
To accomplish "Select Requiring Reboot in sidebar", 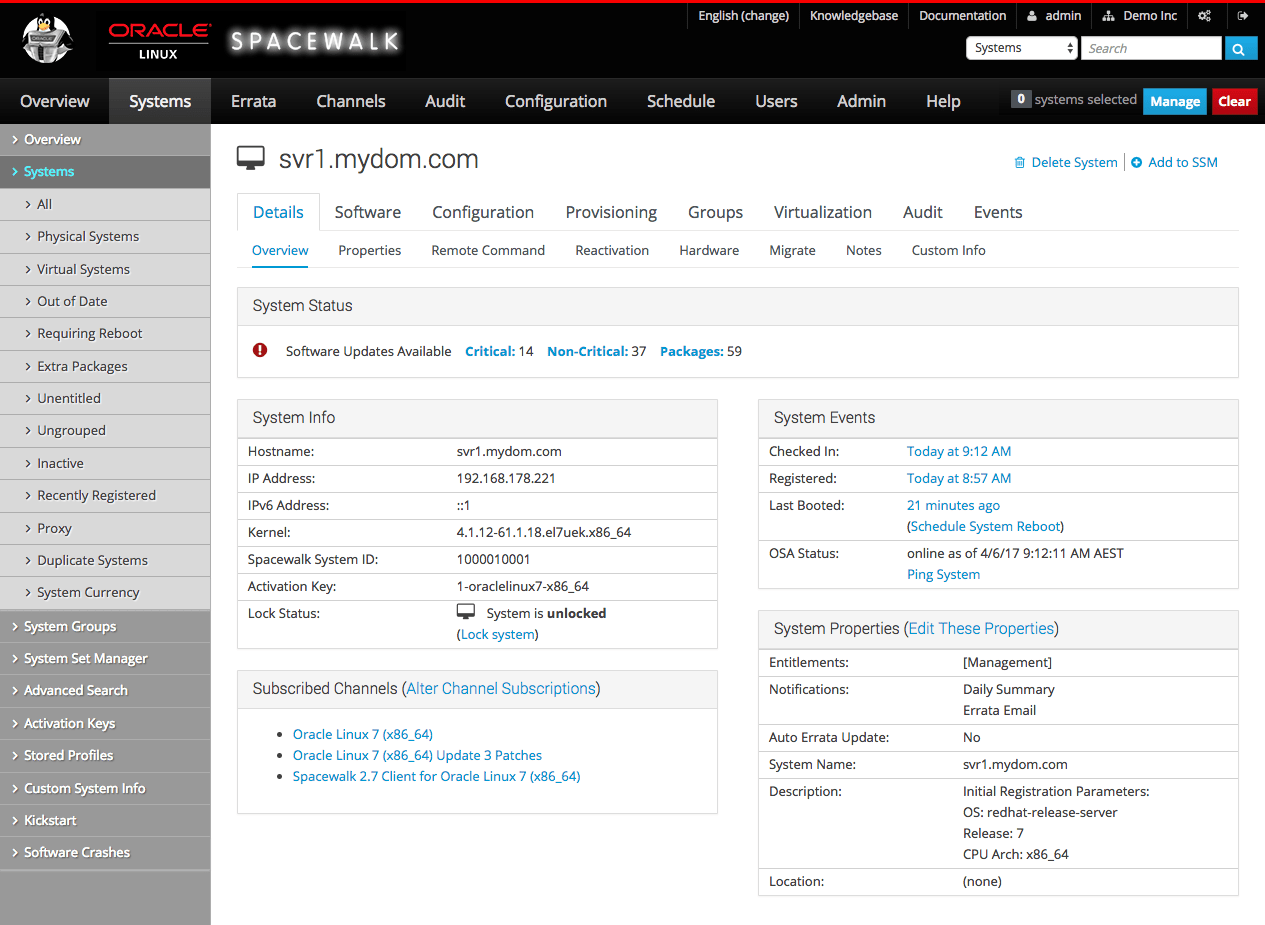I will pyautogui.click(x=105, y=333).
